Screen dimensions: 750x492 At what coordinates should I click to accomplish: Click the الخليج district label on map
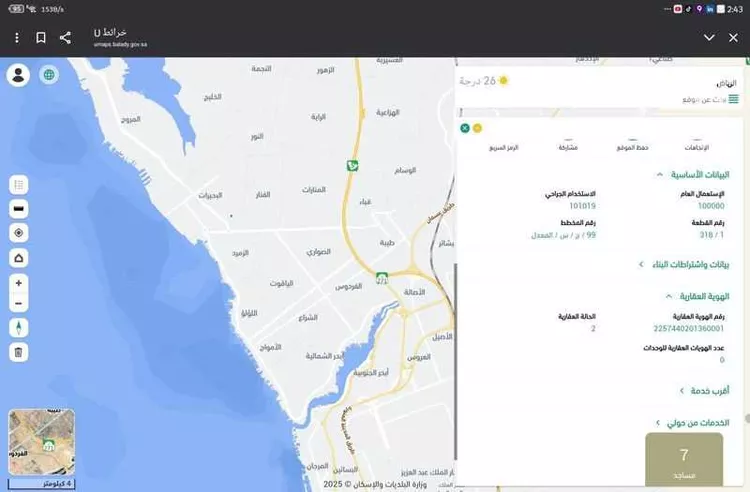pyautogui.click(x=213, y=97)
